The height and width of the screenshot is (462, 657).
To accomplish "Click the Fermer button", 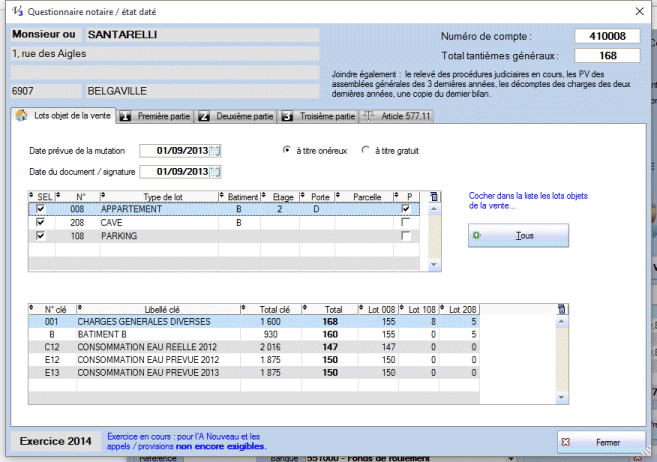I will [601, 442].
